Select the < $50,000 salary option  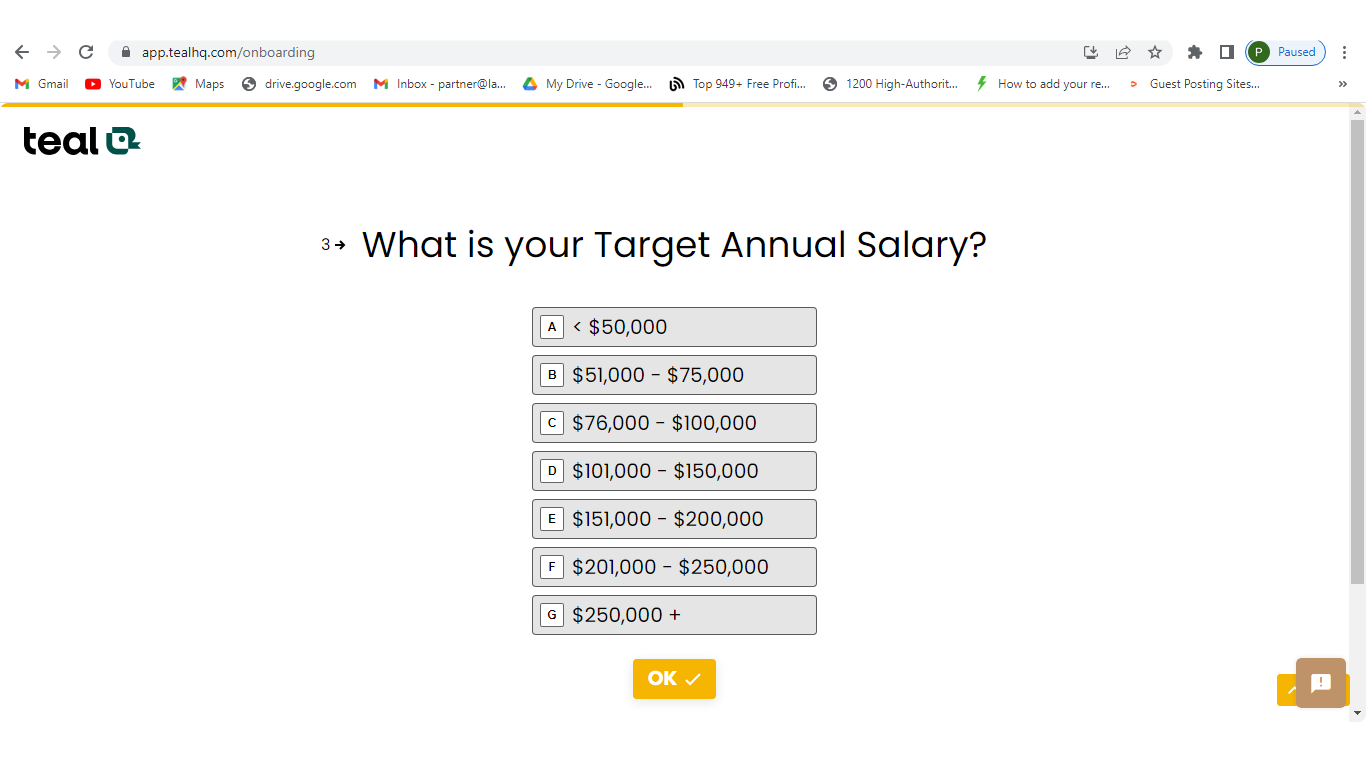pyautogui.click(x=674, y=327)
